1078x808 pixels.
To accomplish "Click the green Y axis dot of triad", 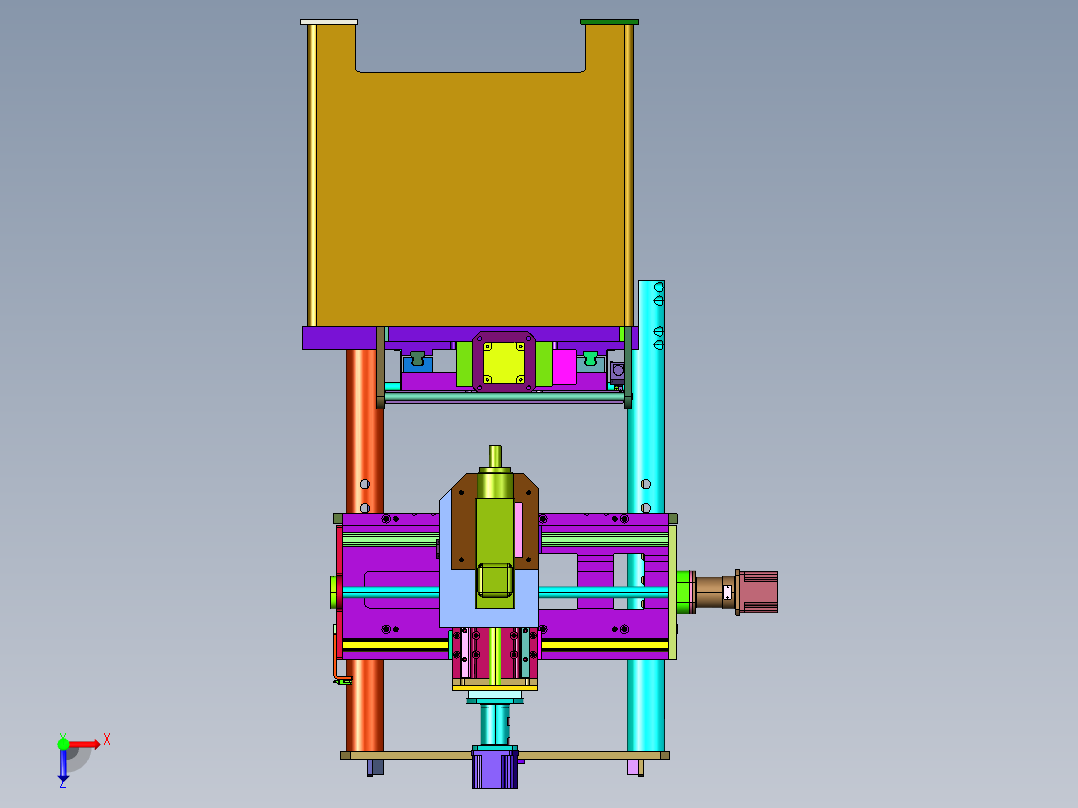I will pos(63,744).
